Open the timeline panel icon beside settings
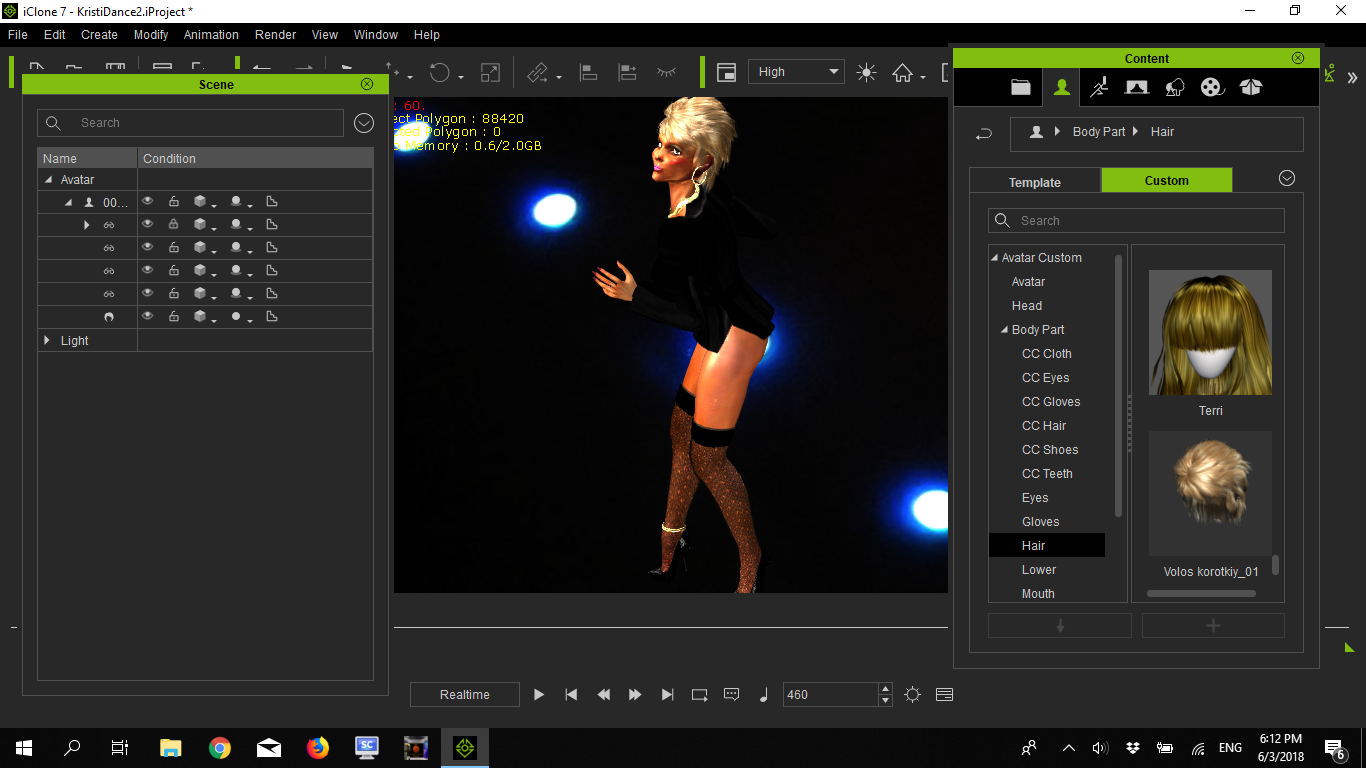The width and height of the screenshot is (1366, 768). tap(944, 694)
